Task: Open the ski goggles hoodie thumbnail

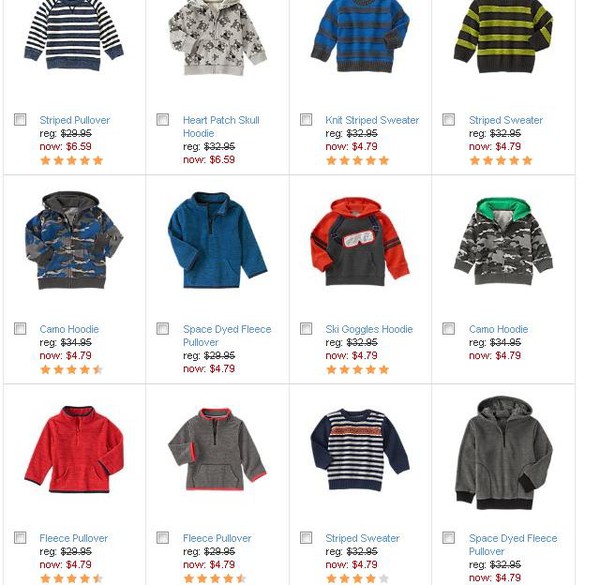Action: pyautogui.click(x=360, y=241)
